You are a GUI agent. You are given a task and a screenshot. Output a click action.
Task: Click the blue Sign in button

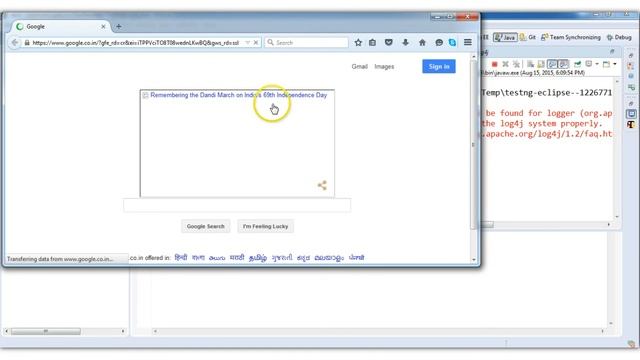439,67
